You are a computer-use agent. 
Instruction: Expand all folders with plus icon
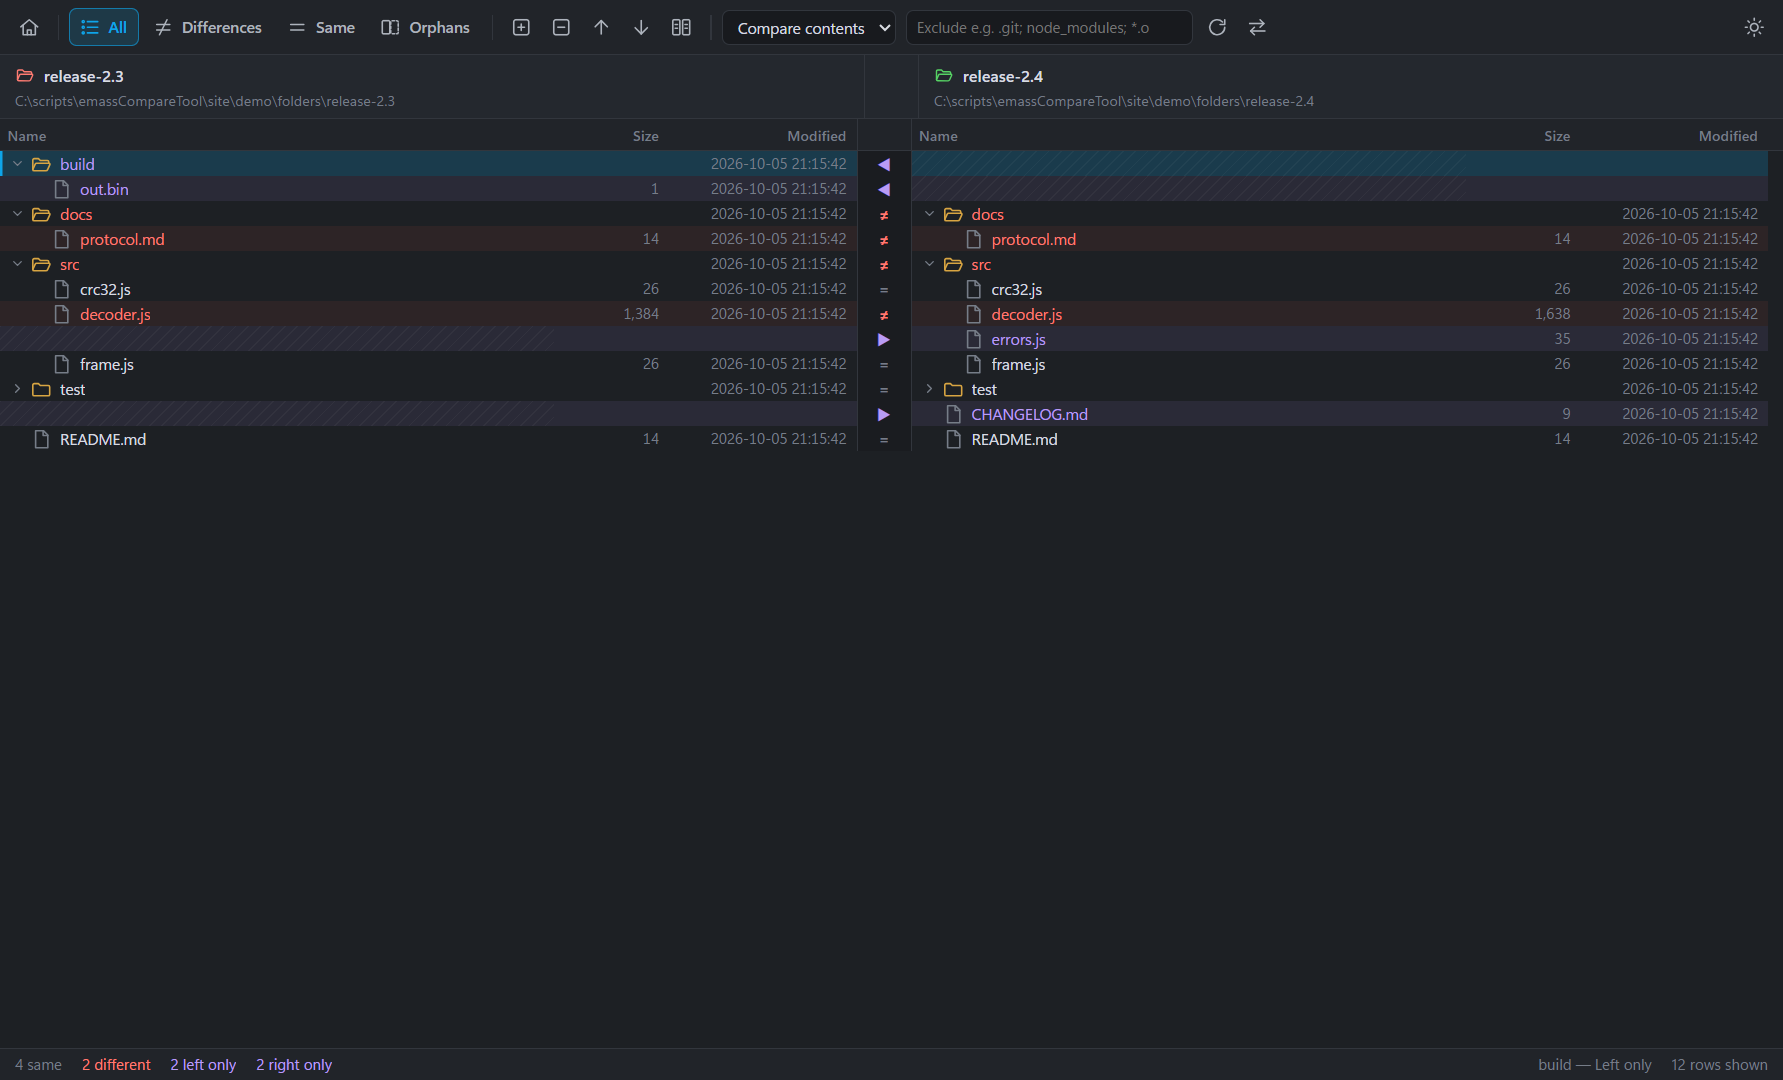click(521, 28)
